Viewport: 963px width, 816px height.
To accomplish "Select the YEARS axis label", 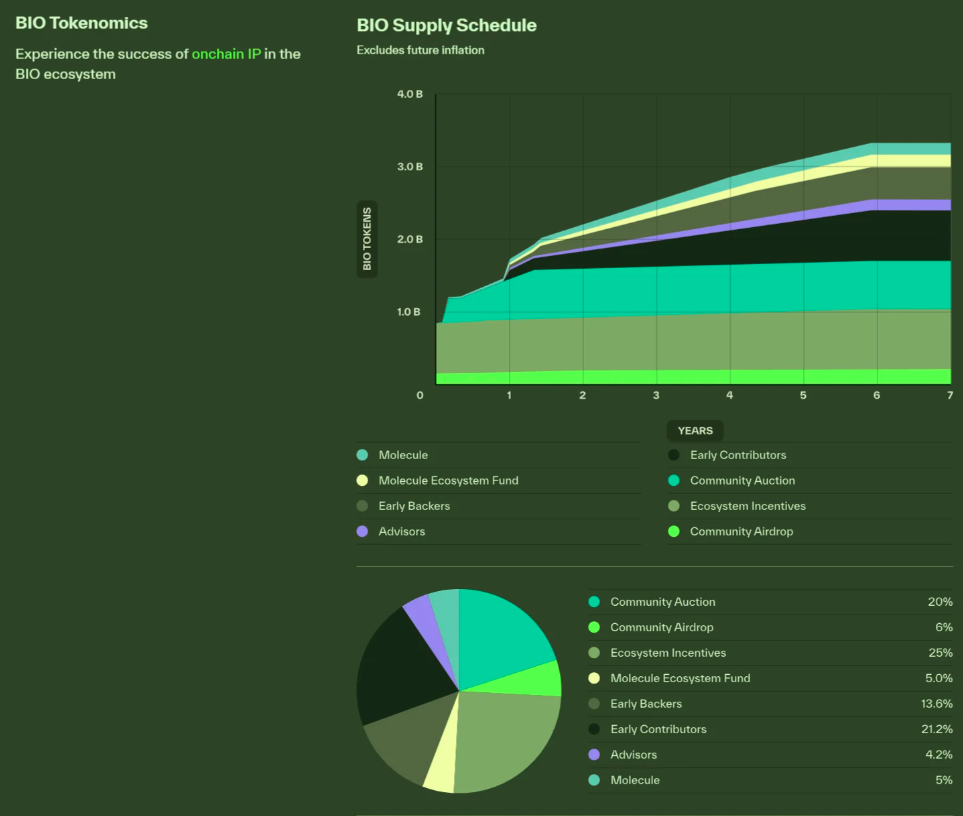I will pos(695,430).
